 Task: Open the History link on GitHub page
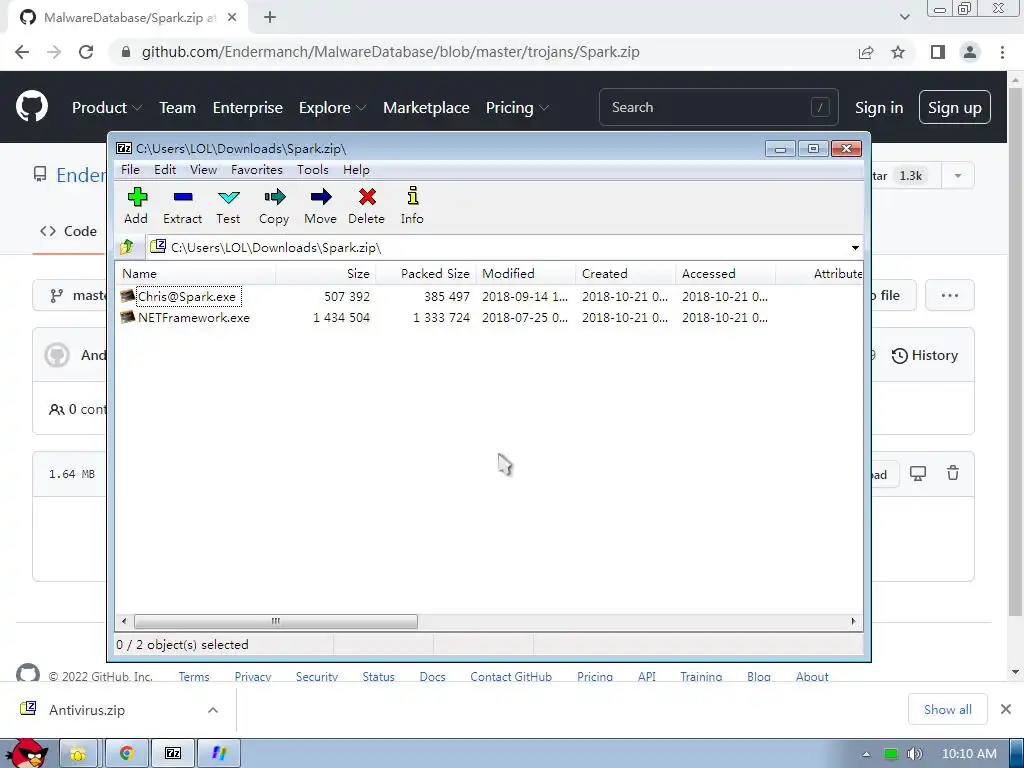925,355
